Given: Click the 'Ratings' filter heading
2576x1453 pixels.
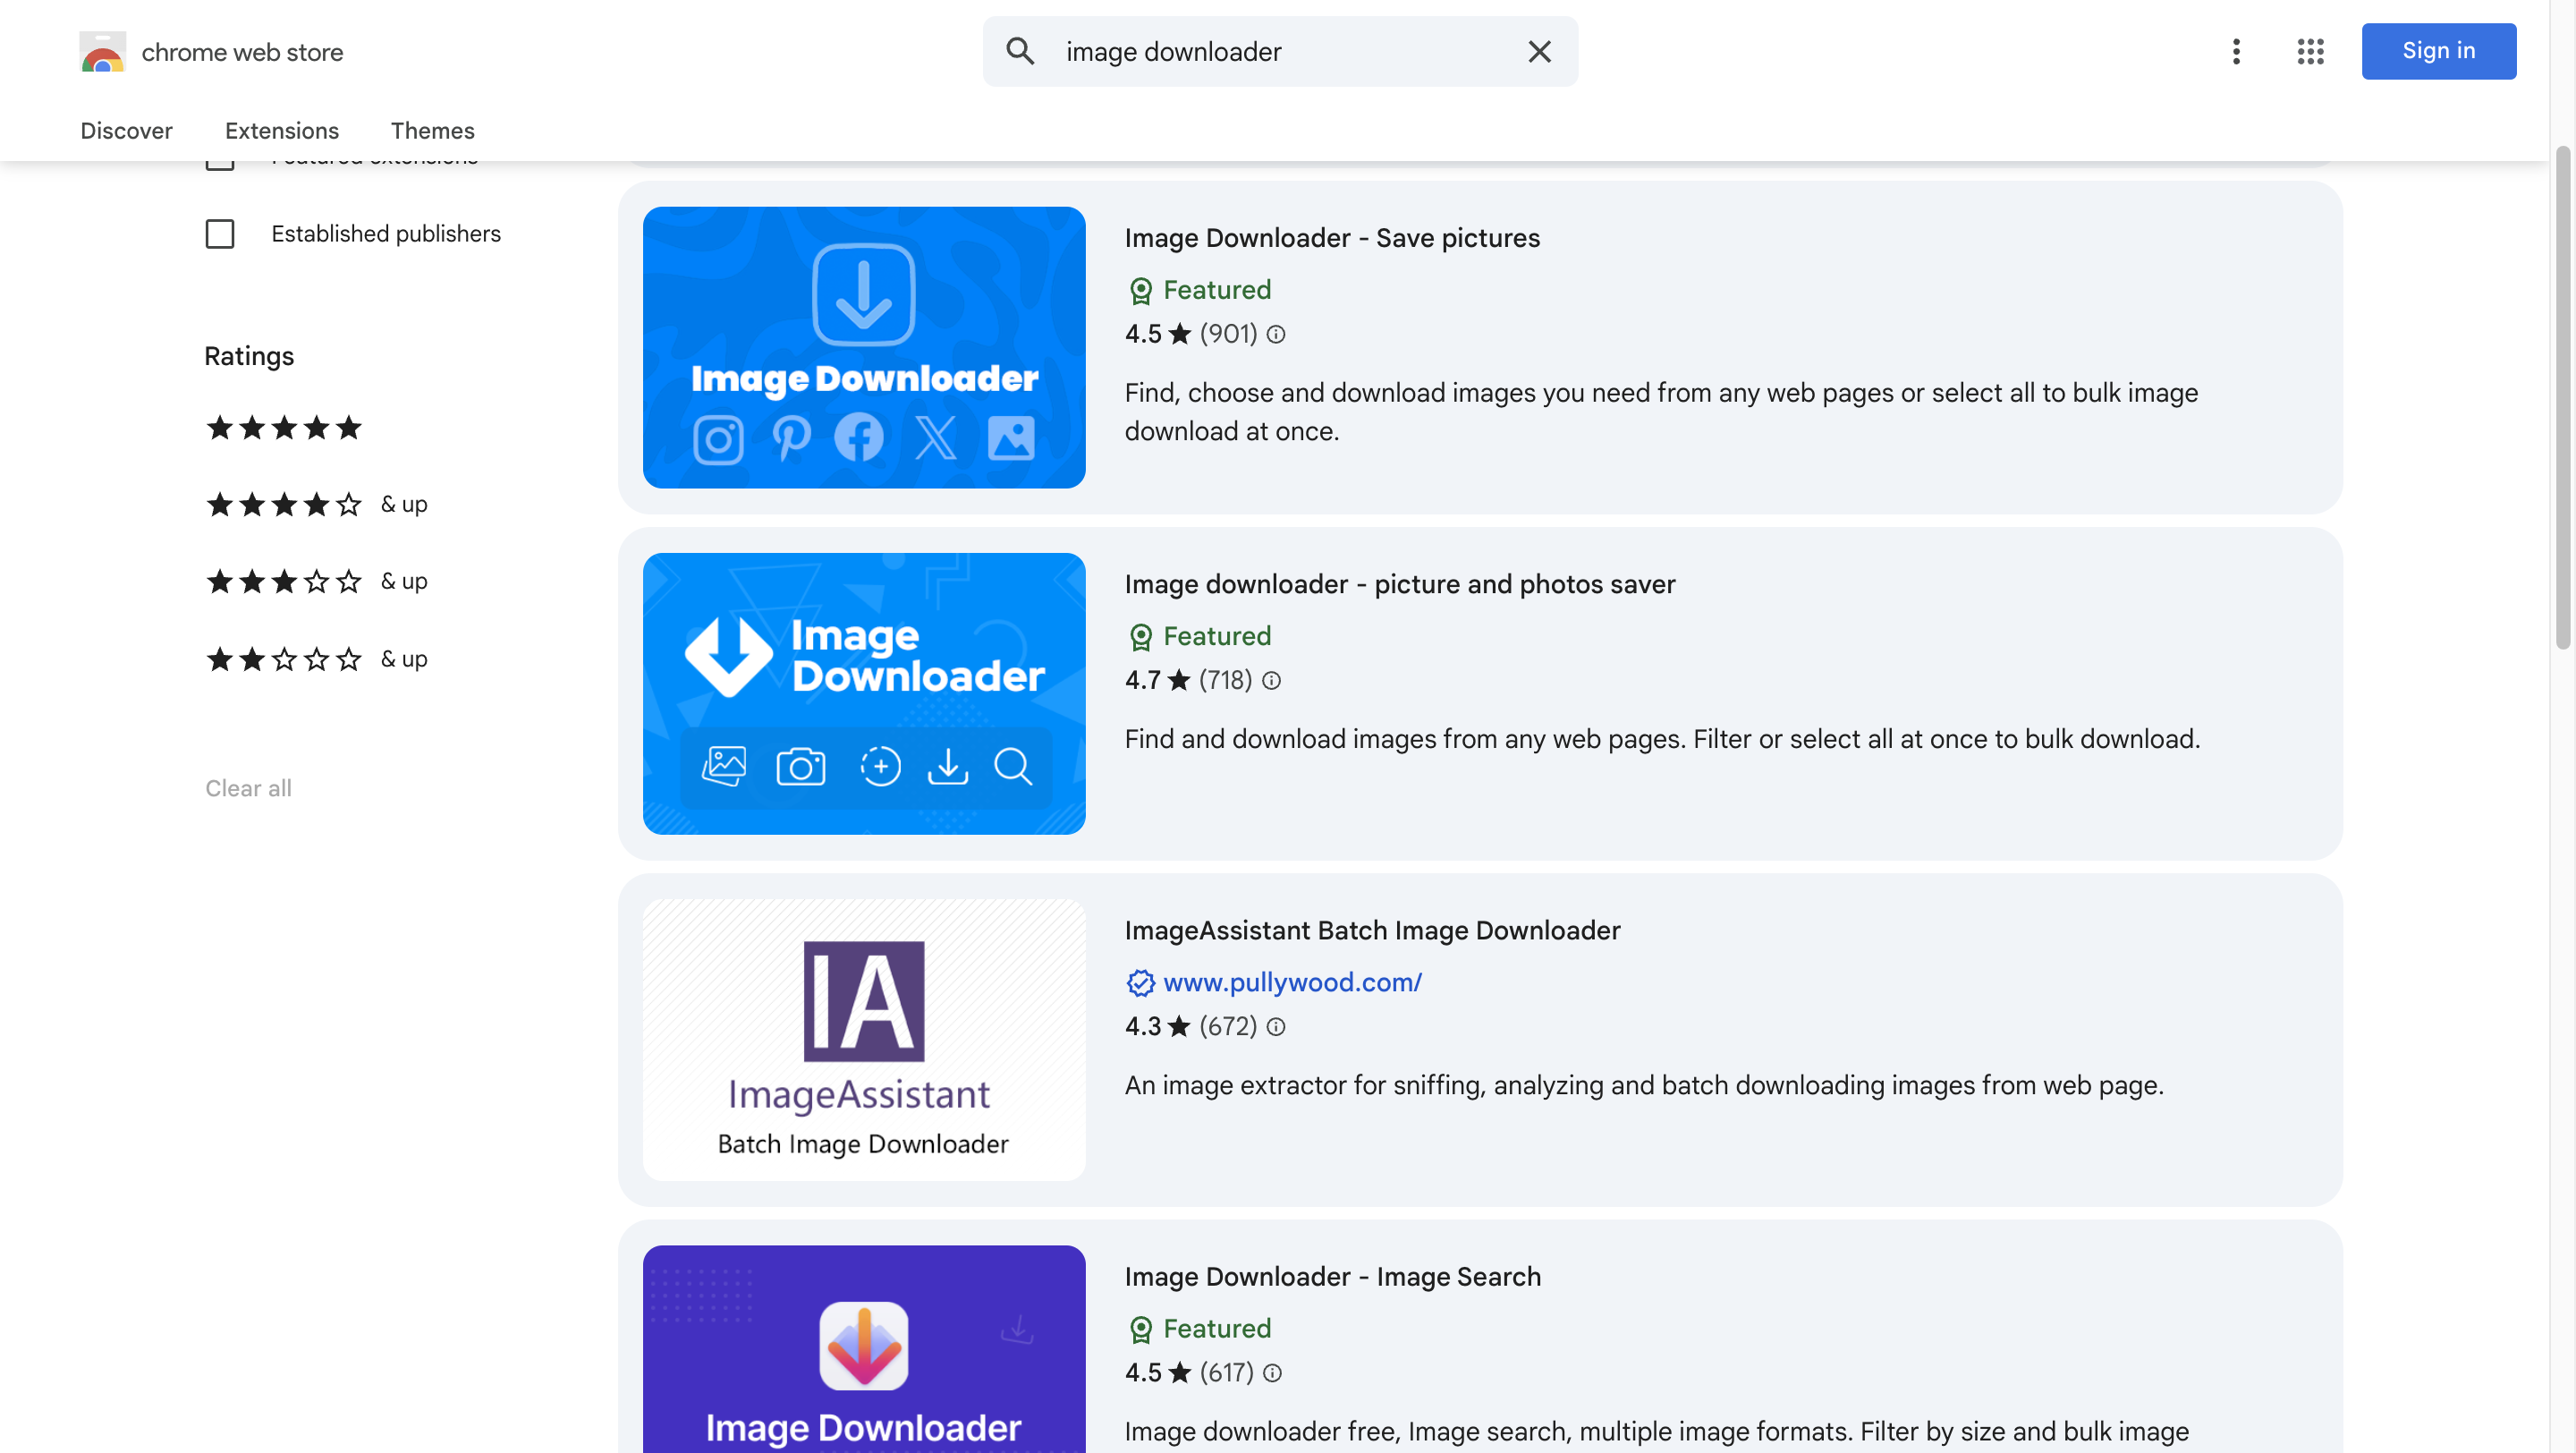Looking at the screenshot, I should tap(249, 357).
